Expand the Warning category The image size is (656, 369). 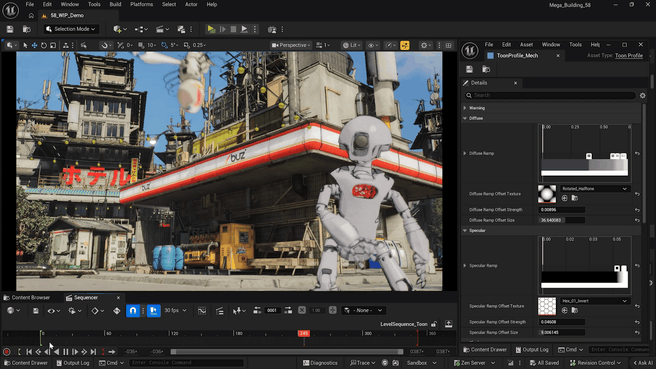(x=465, y=108)
